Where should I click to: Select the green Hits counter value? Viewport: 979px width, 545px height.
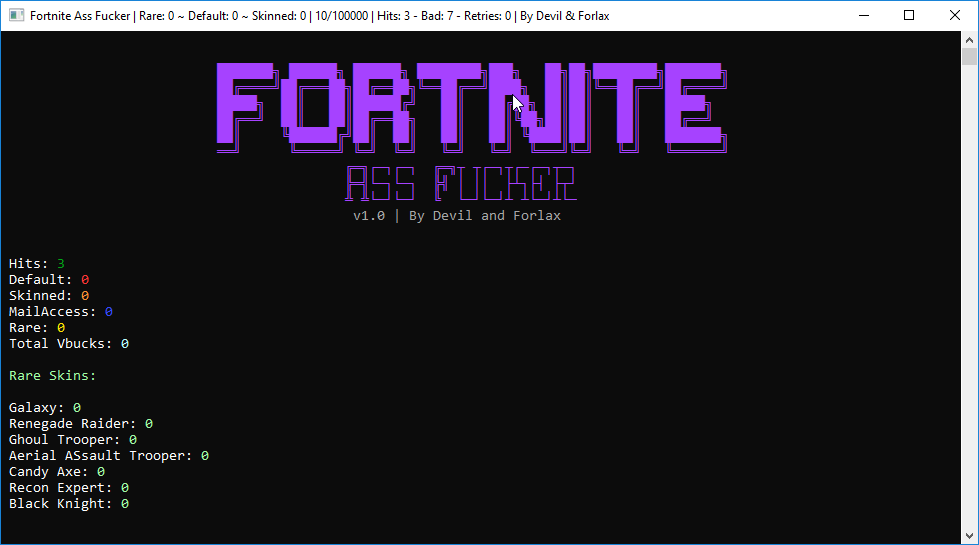click(x=61, y=264)
